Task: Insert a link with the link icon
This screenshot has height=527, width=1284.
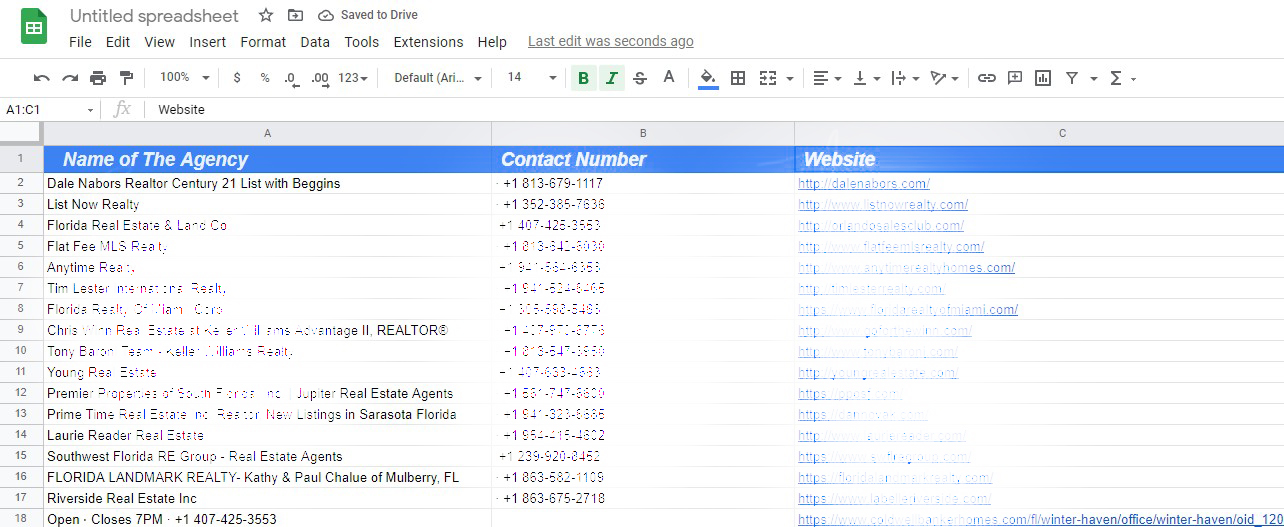Action: [987, 78]
